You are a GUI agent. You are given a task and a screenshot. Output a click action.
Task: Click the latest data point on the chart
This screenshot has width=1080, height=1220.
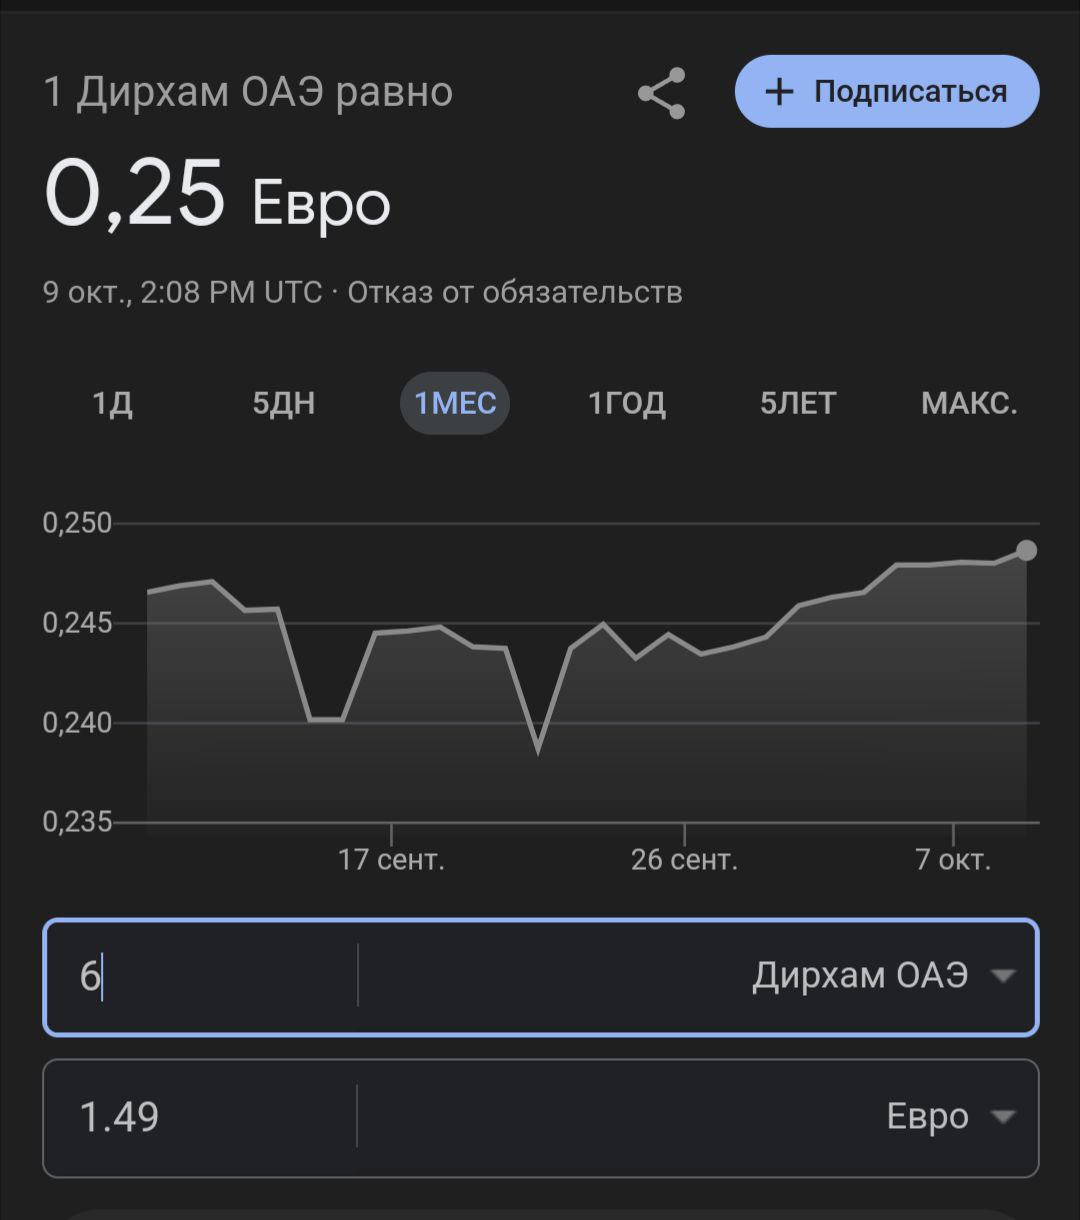tap(1027, 550)
